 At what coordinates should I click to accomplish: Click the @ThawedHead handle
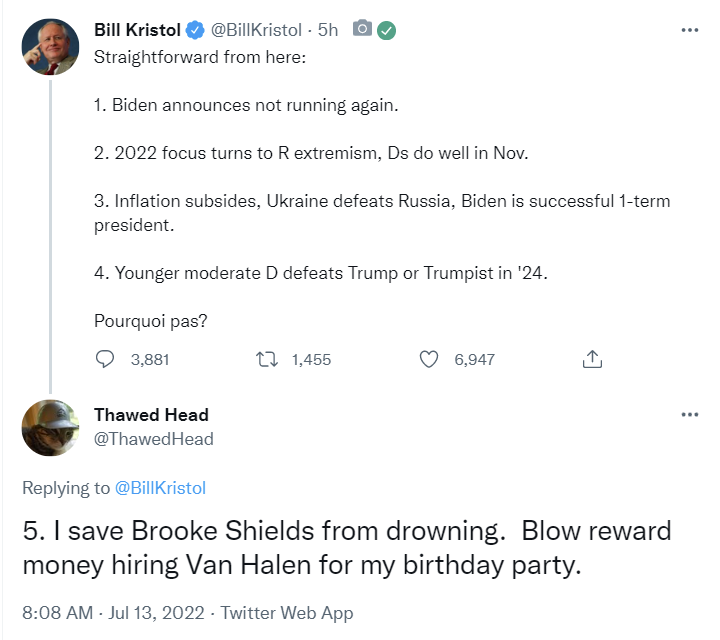(x=153, y=439)
